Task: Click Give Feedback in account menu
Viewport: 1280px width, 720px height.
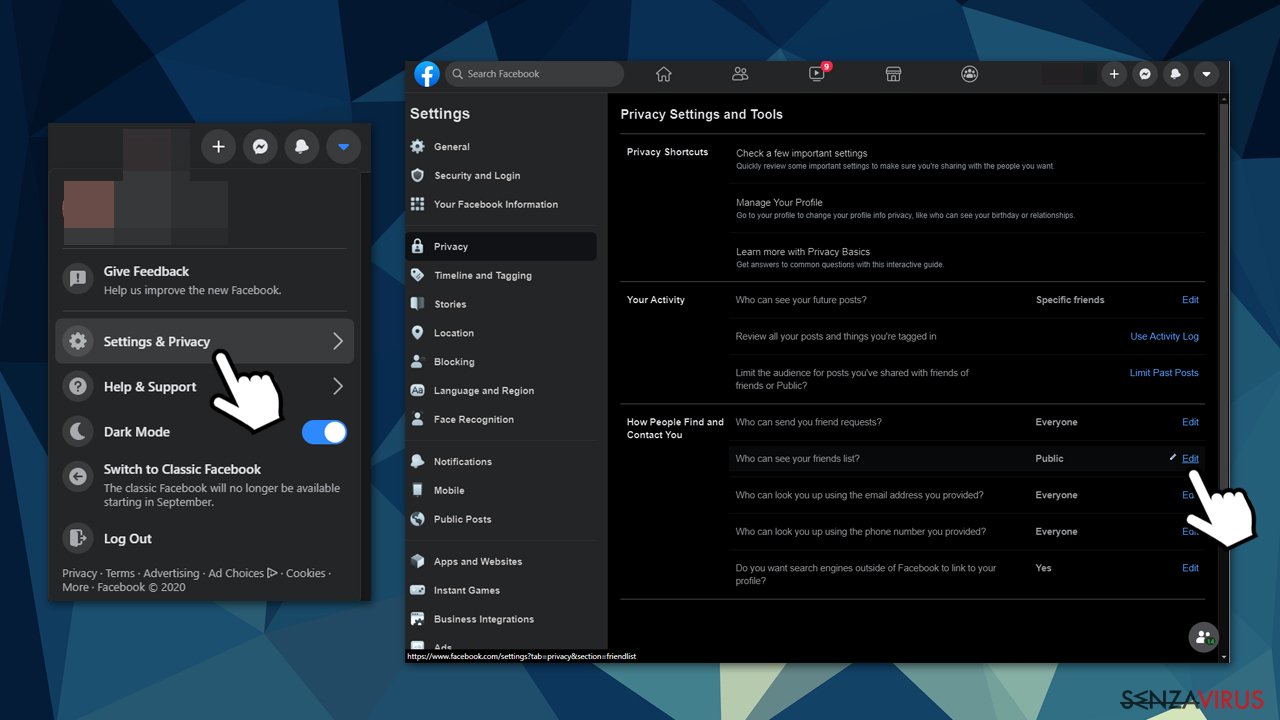Action: (x=205, y=280)
